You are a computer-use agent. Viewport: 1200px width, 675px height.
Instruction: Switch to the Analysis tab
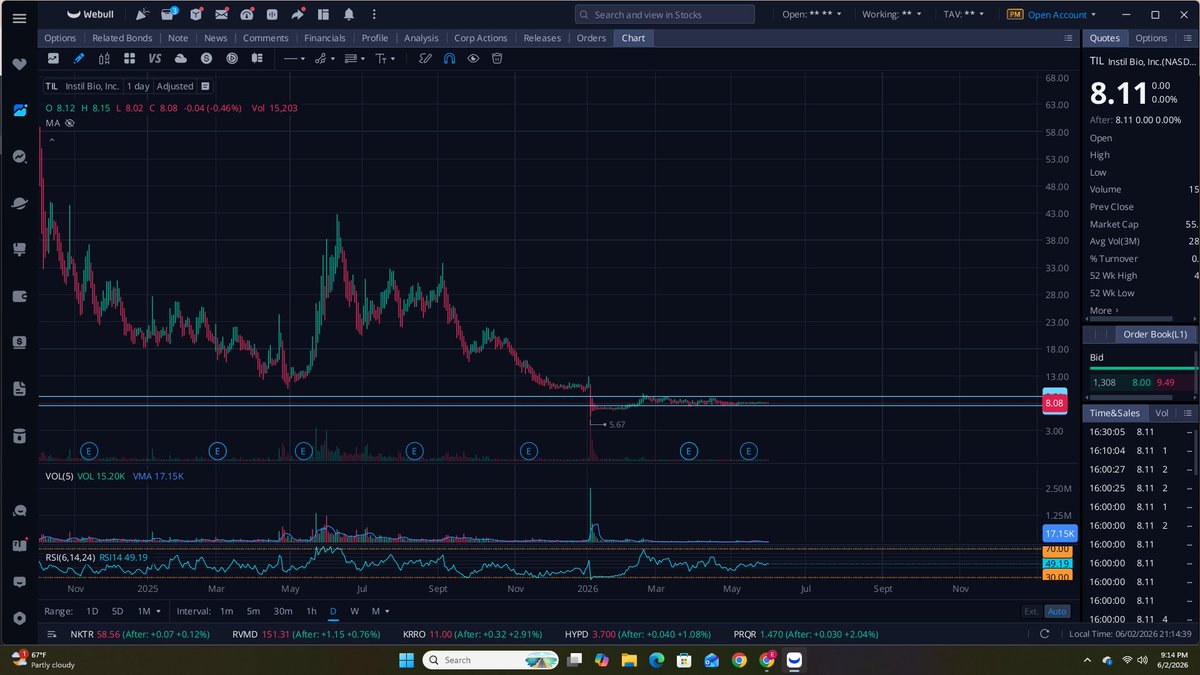[421, 38]
